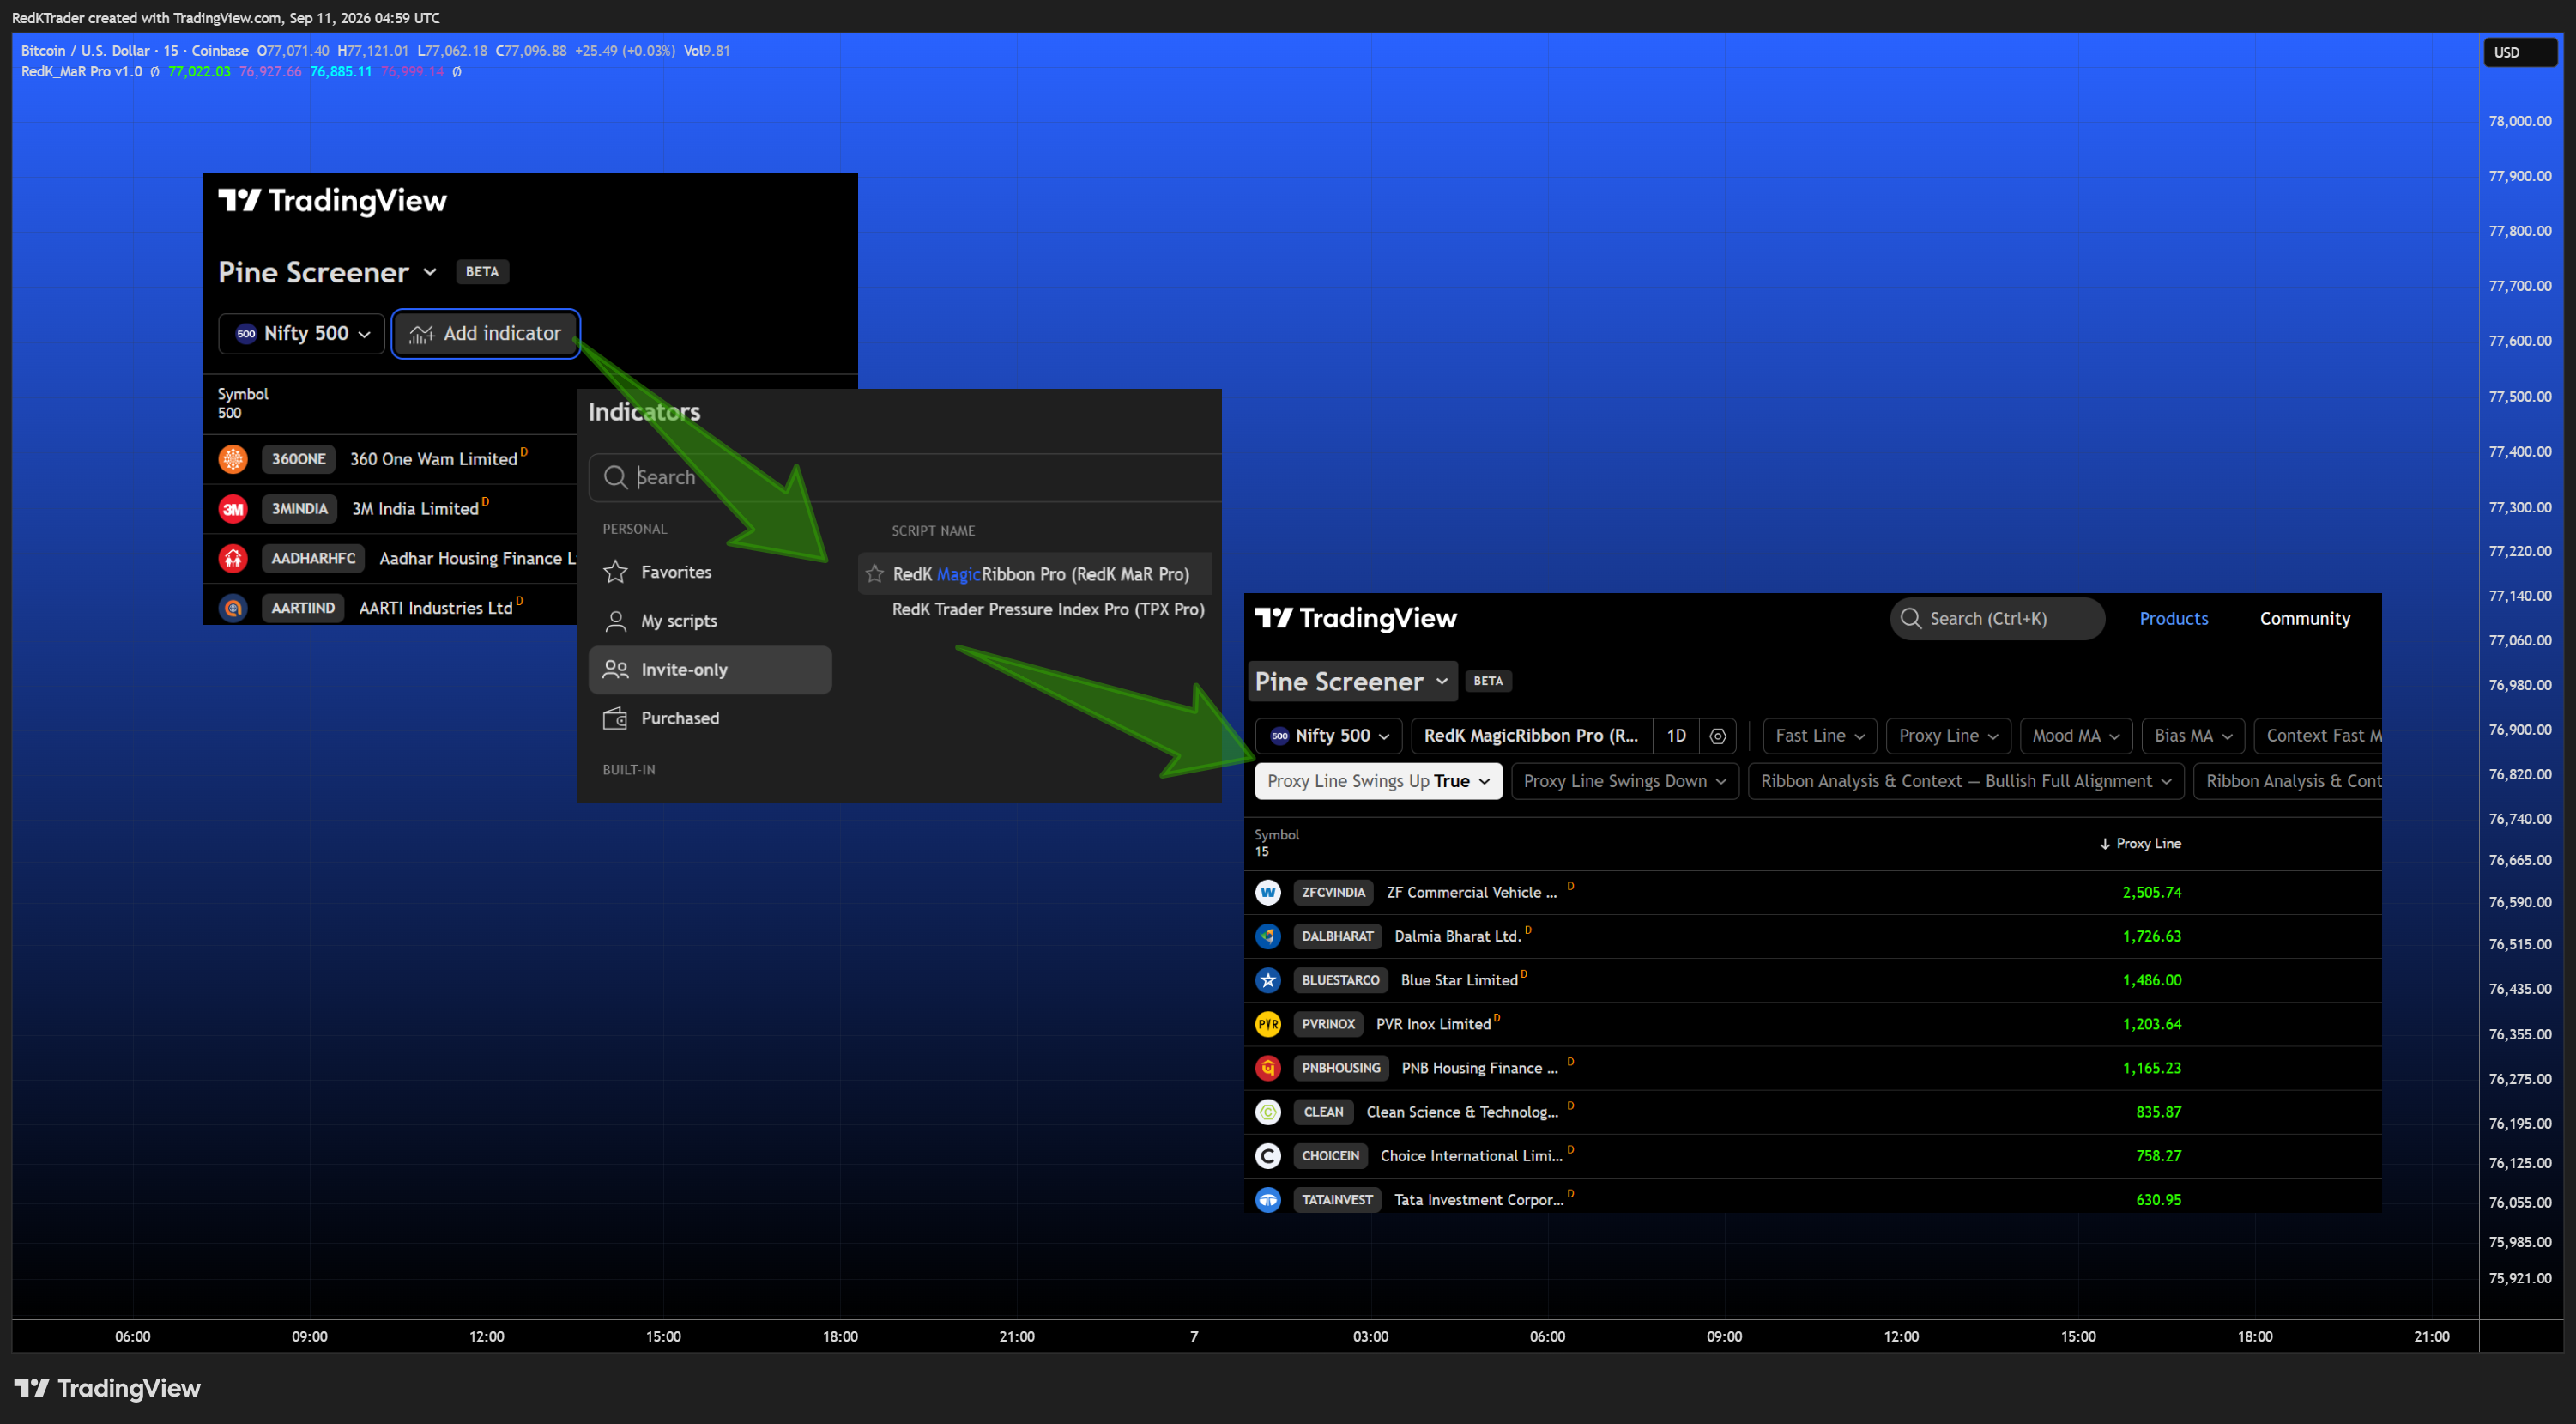Click the USD currency button on the chart

[x=2519, y=52]
